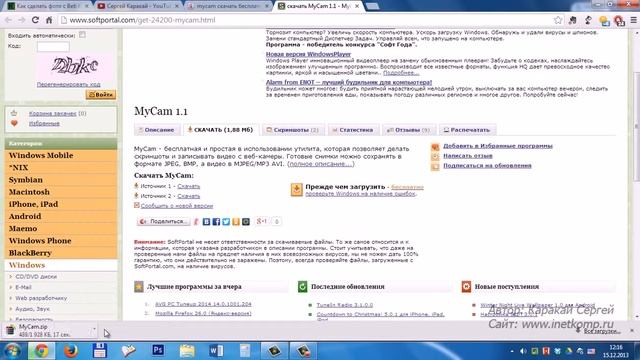Switch to the Сергій Карабай YouTube tab
Screen dimensions: 640x360
(x=138, y=6)
